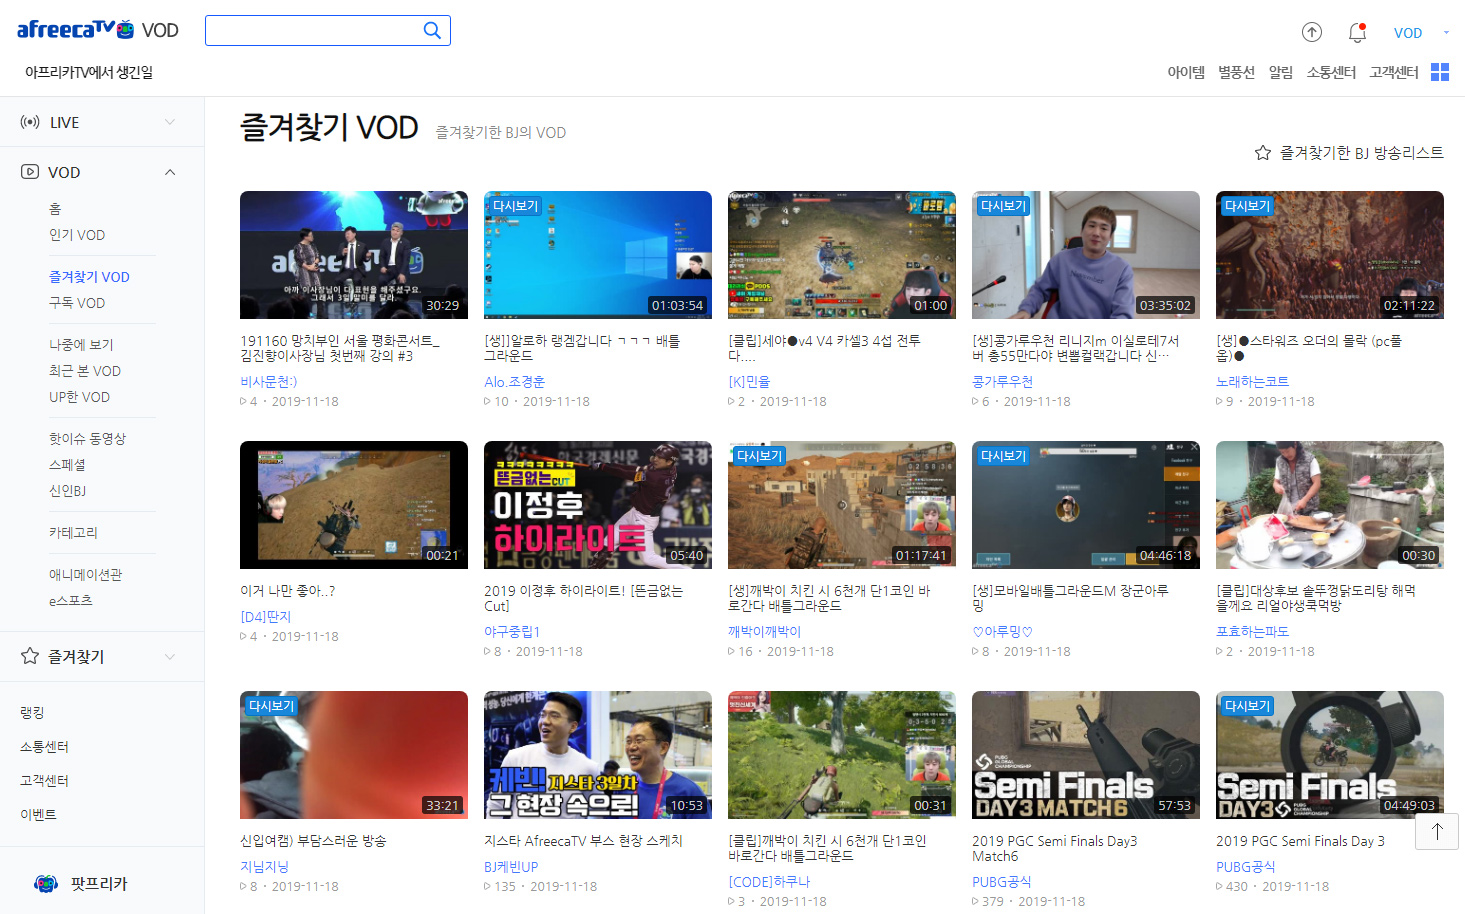Screen dimensions: 1465x914
Task: Open title 신입여캠) 부담스러운 방송
Action: tap(313, 841)
